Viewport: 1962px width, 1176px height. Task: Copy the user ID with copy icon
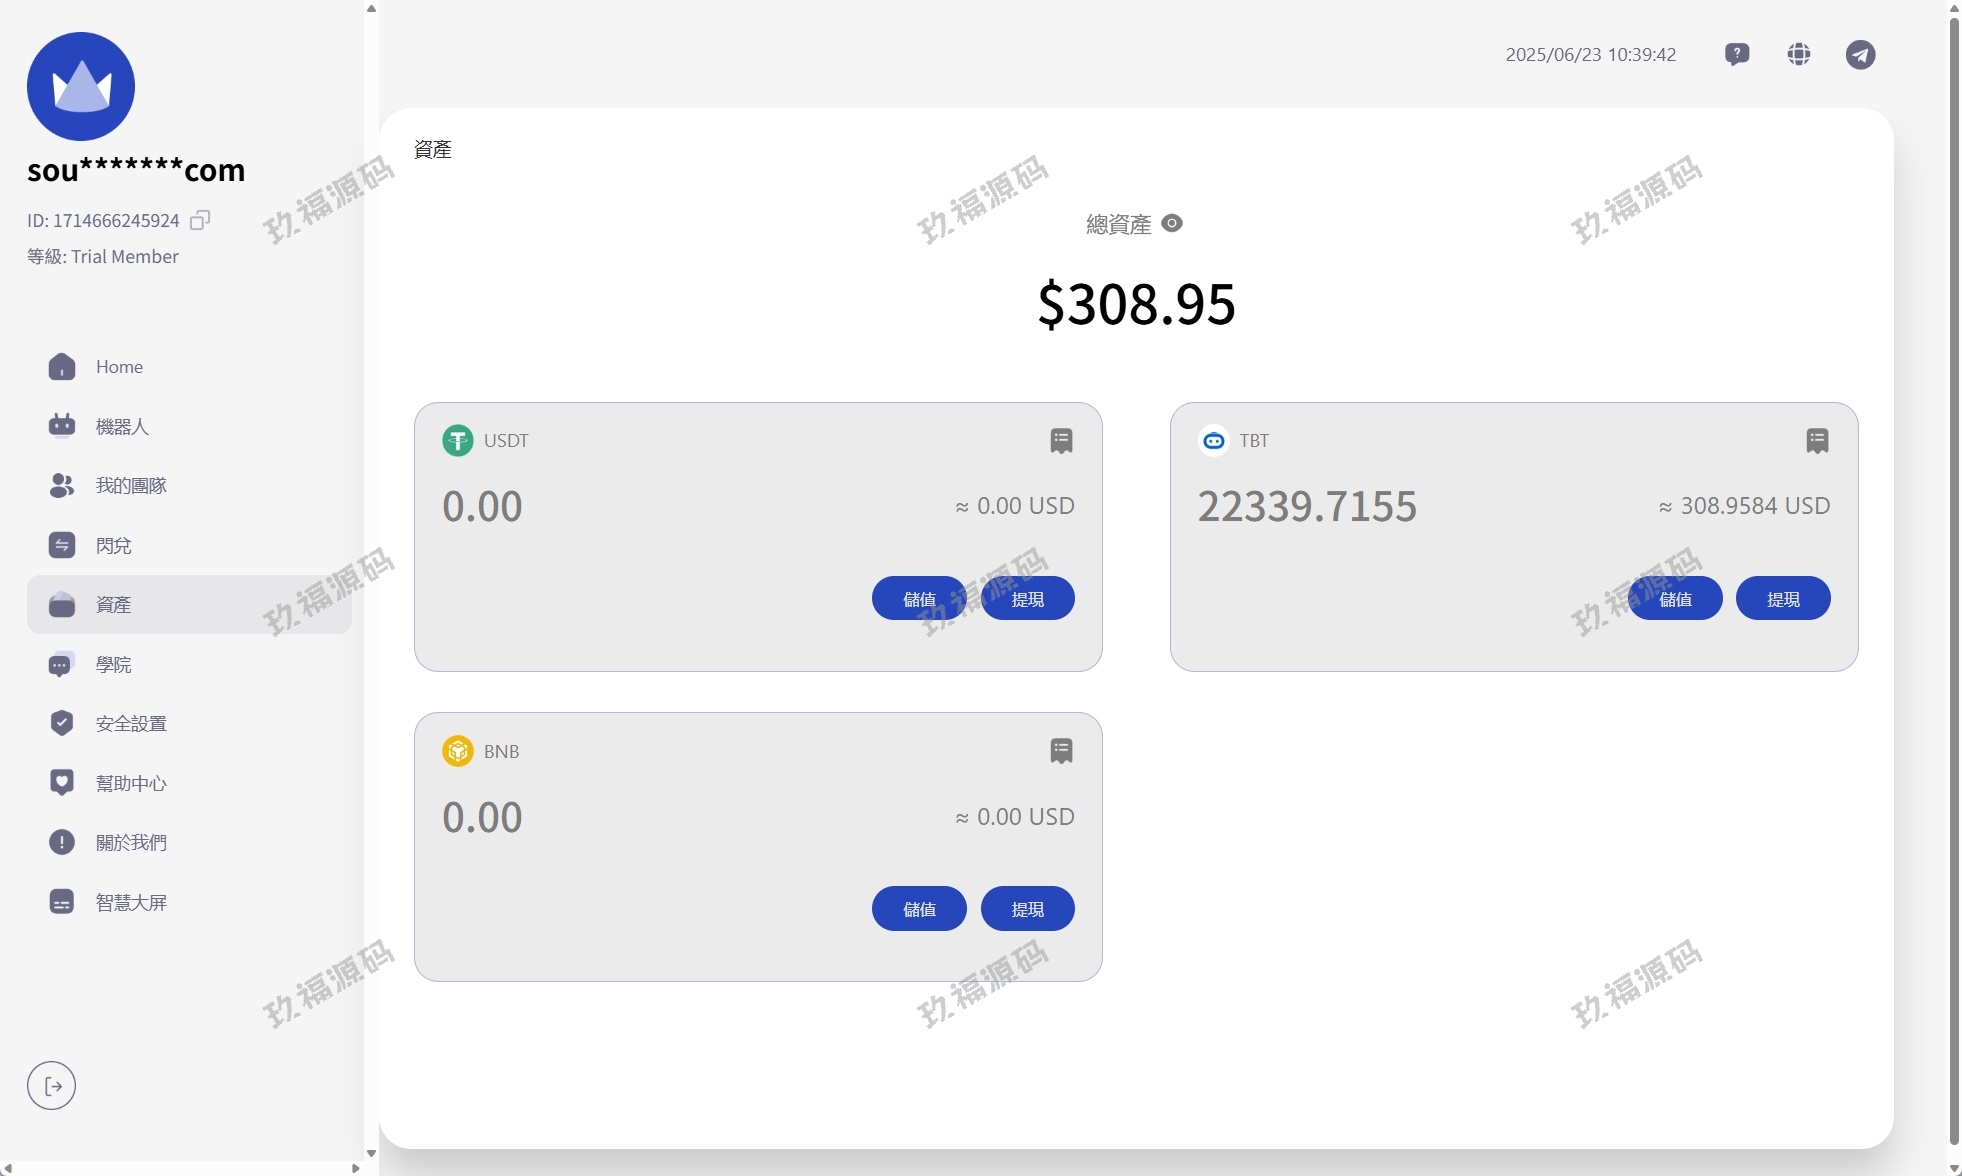[200, 220]
